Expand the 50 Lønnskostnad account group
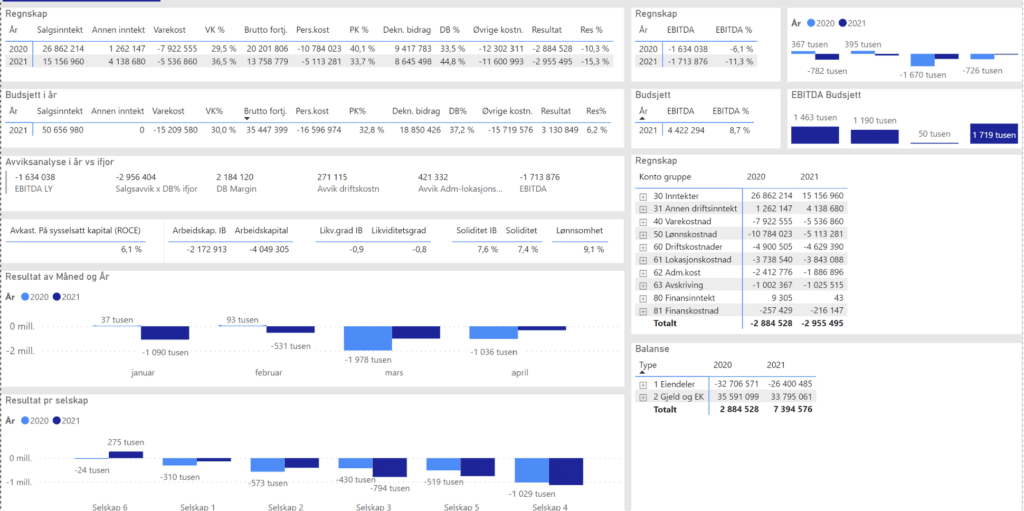1024x511 pixels. 644,234
